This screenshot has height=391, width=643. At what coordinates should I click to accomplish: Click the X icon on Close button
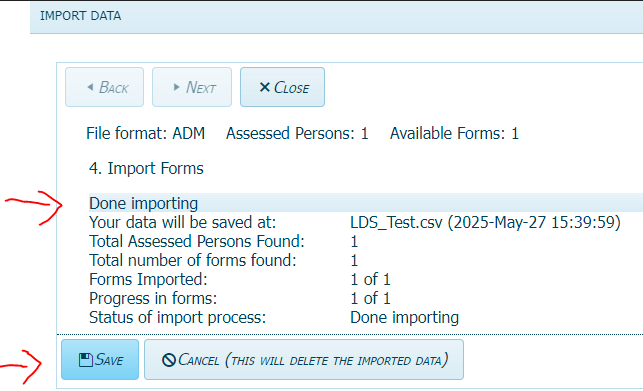pyautogui.click(x=264, y=87)
